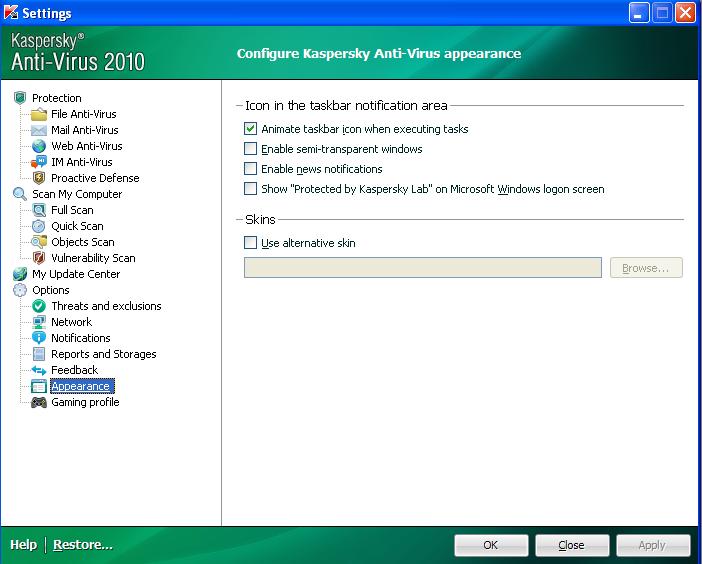Open the Mail Anti-Virus settings
This screenshot has width=702, height=564.
click(85, 130)
